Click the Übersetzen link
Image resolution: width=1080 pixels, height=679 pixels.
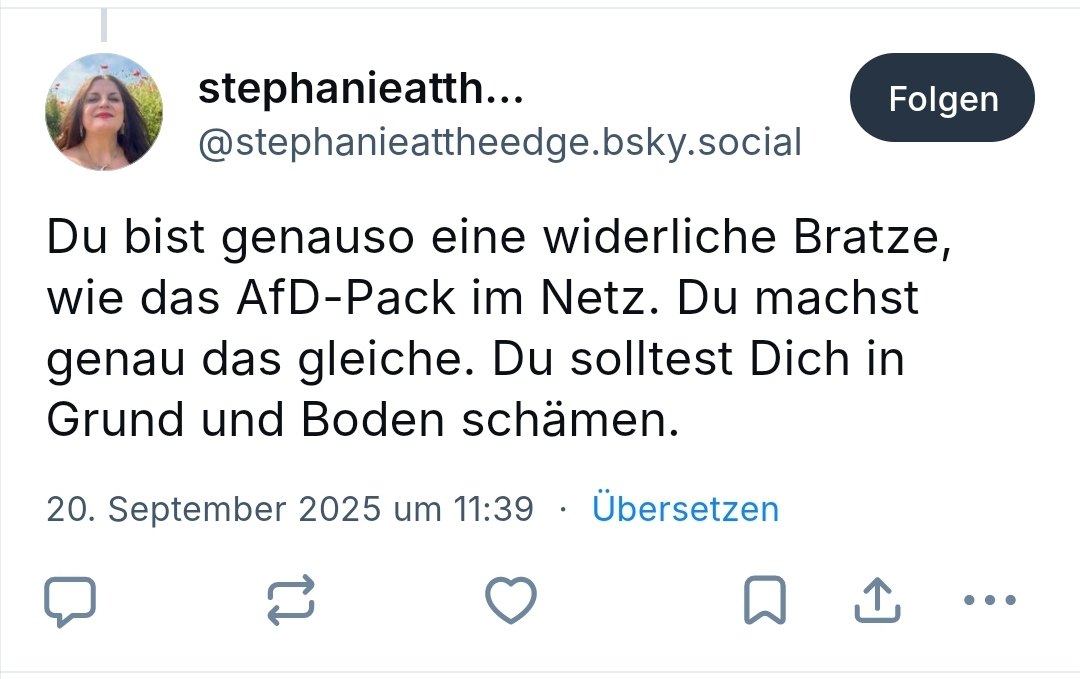pos(685,509)
